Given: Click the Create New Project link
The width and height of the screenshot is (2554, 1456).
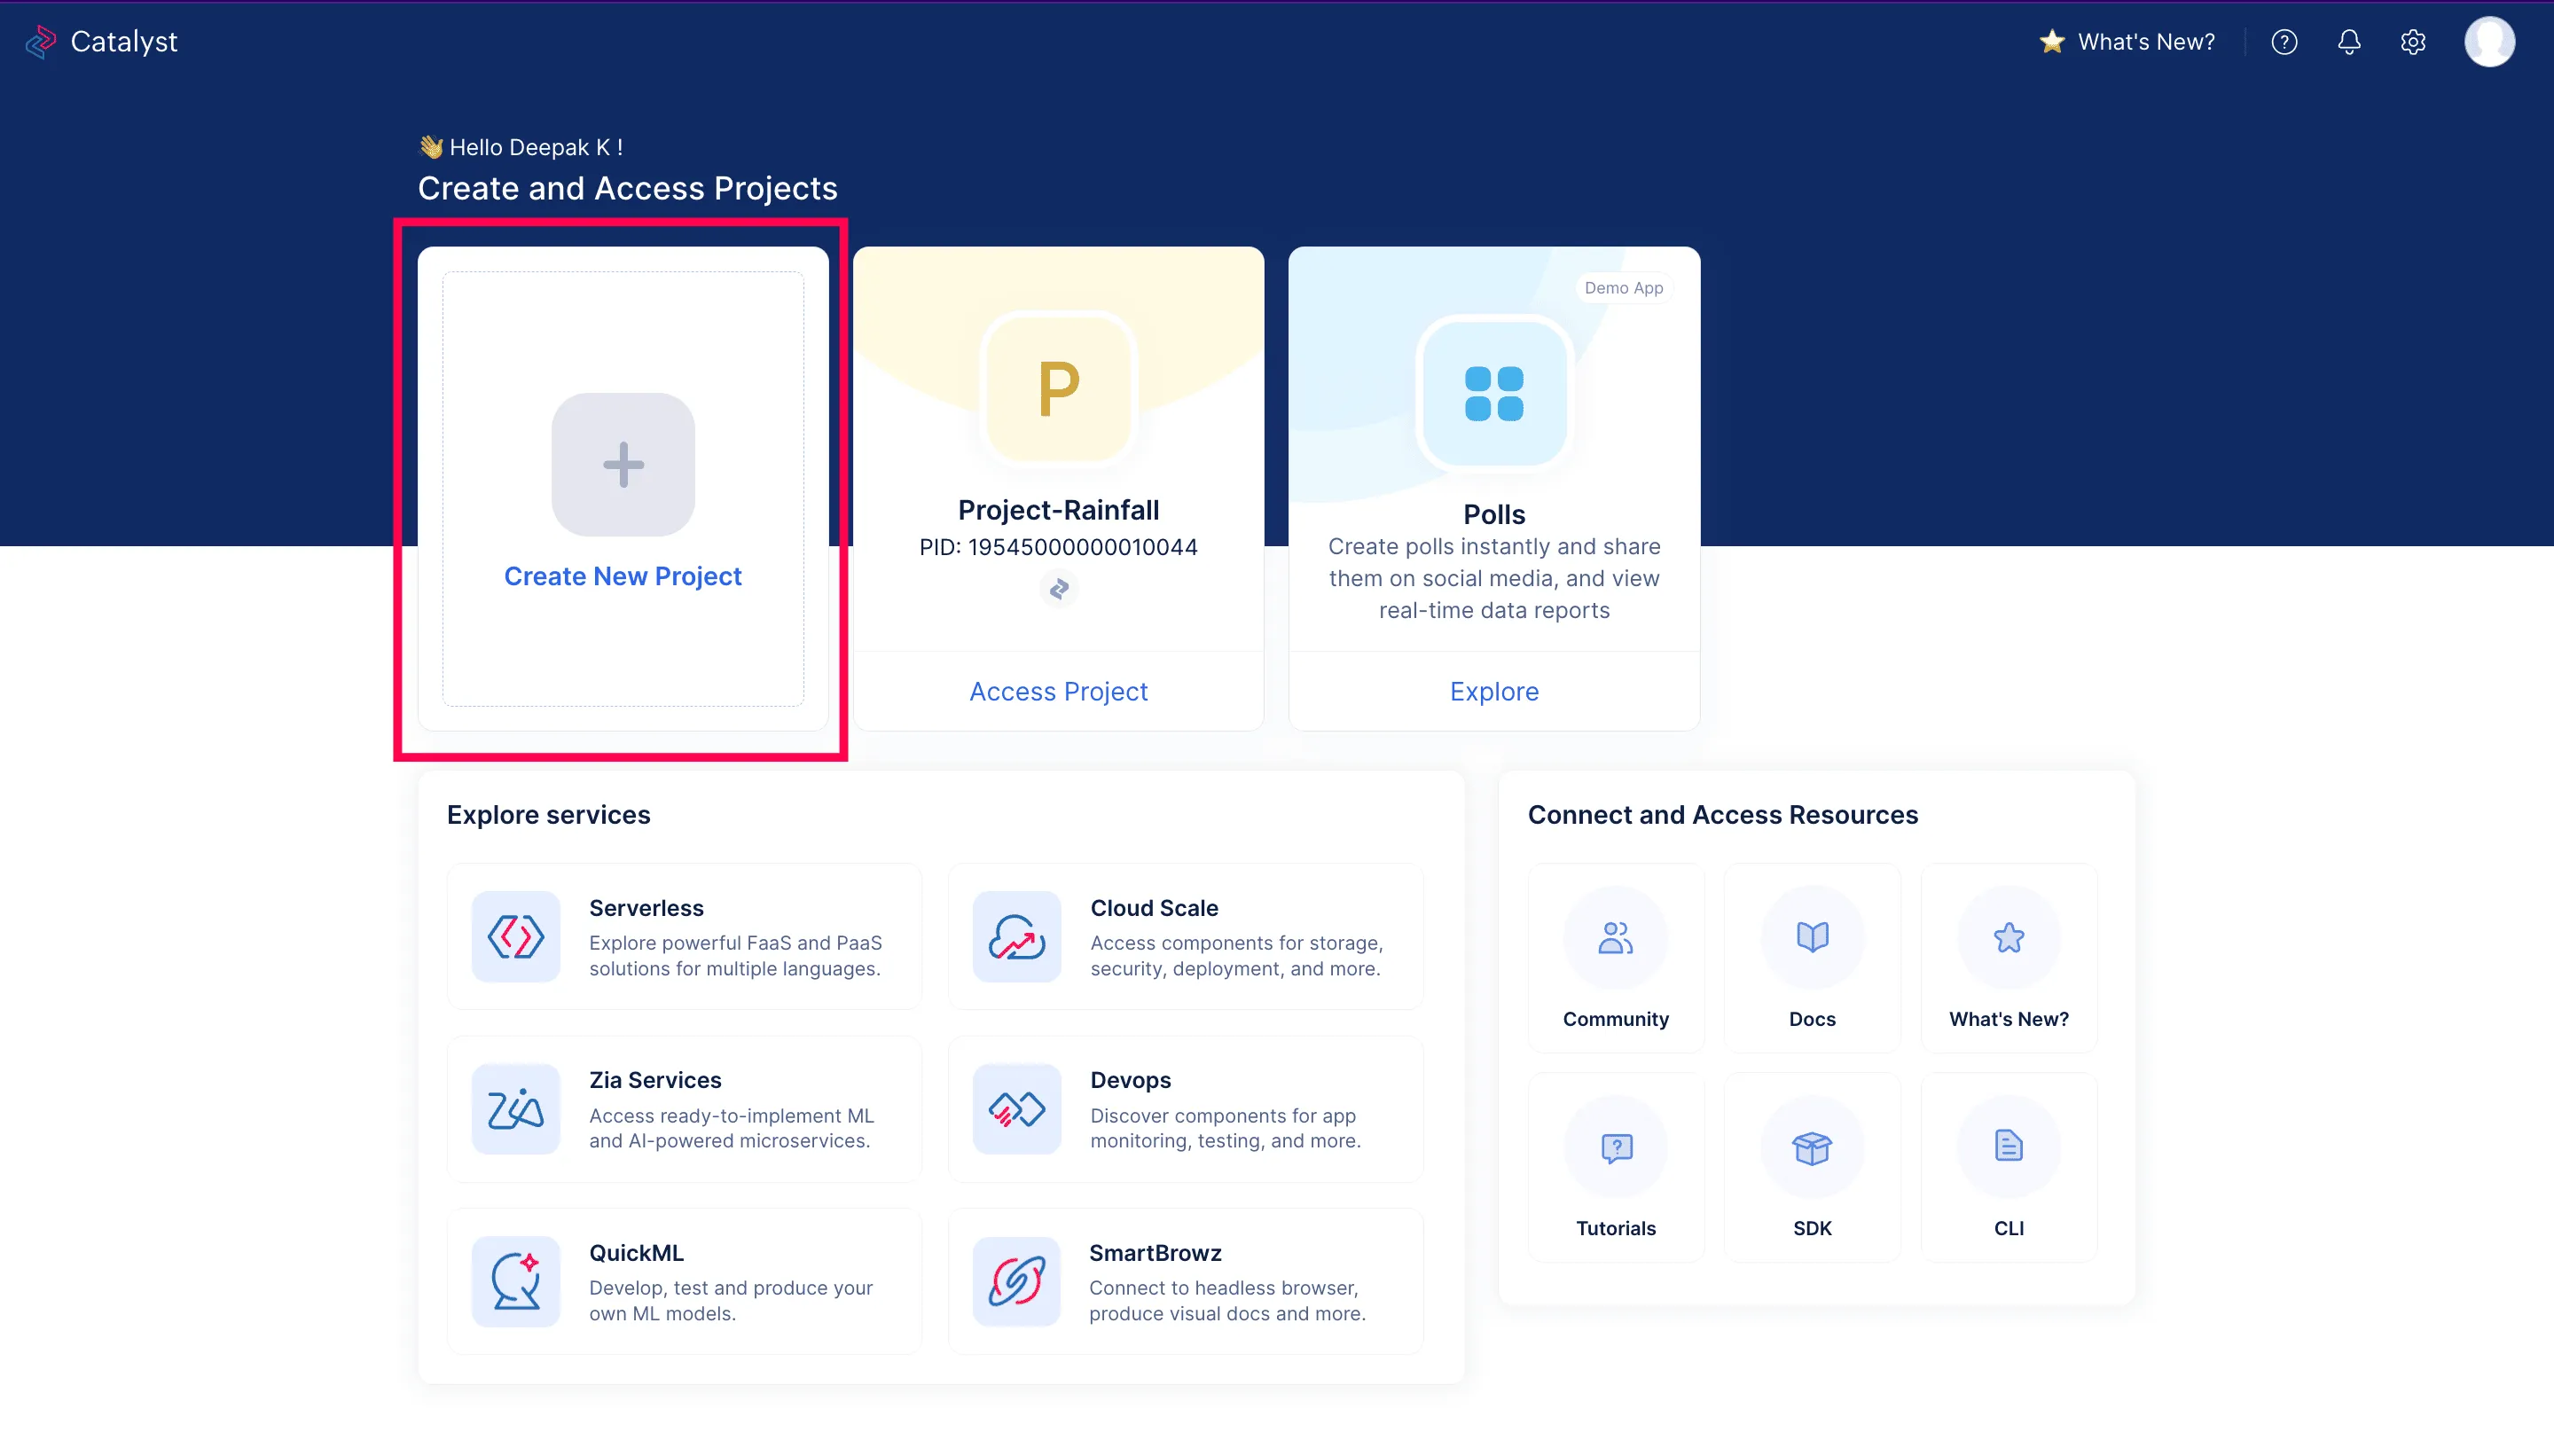Looking at the screenshot, I should [622, 576].
